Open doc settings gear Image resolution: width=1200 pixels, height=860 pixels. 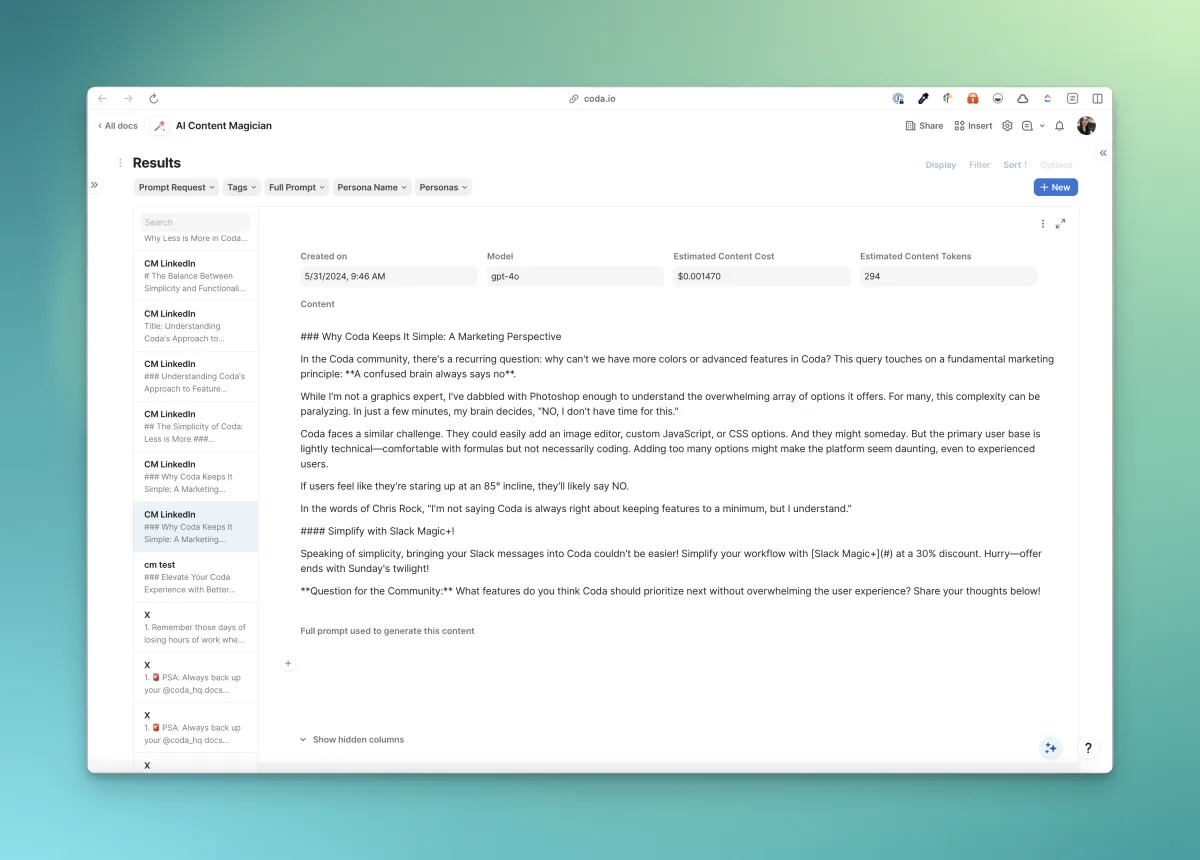(x=1007, y=126)
